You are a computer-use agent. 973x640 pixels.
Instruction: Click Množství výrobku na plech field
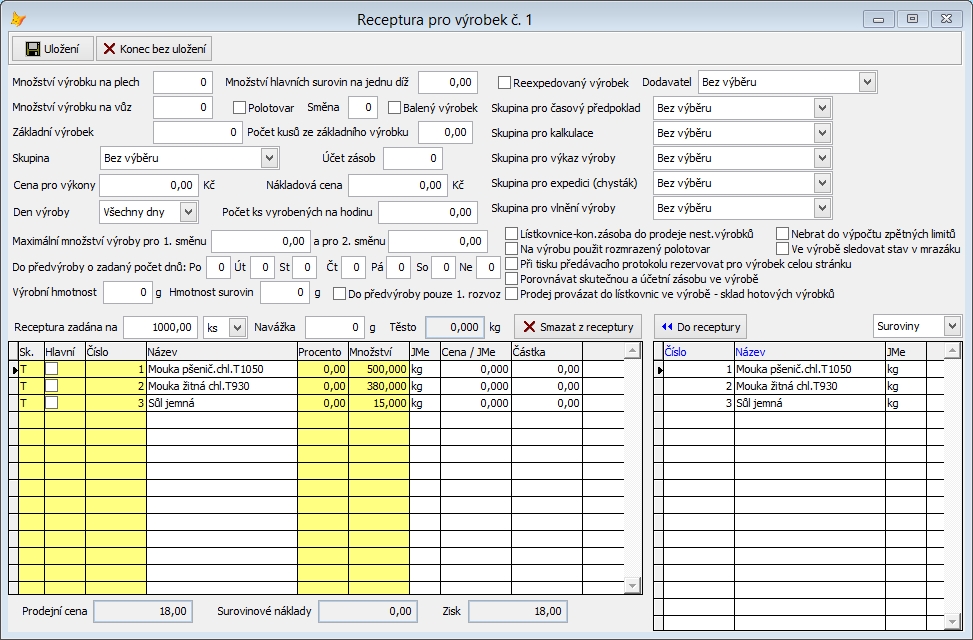(x=182, y=82)
